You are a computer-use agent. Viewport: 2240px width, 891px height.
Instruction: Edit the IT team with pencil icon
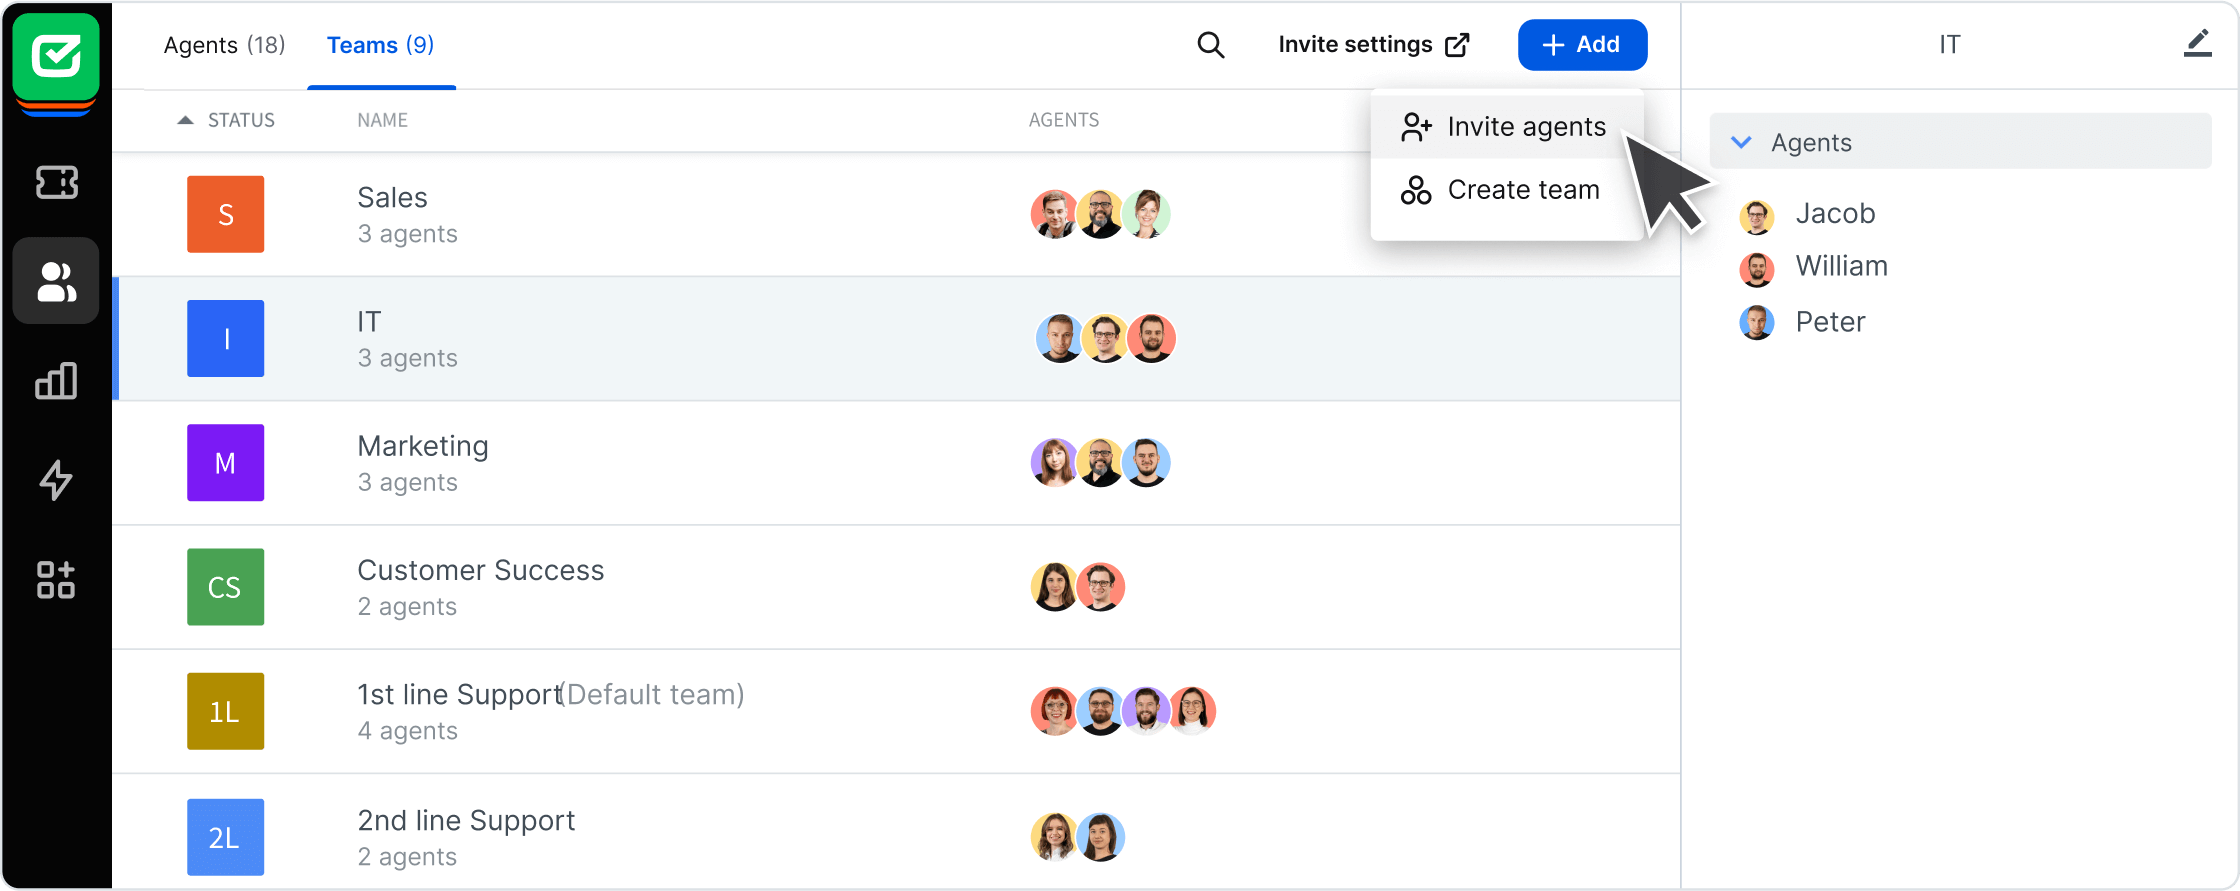tap(2197, 44)
